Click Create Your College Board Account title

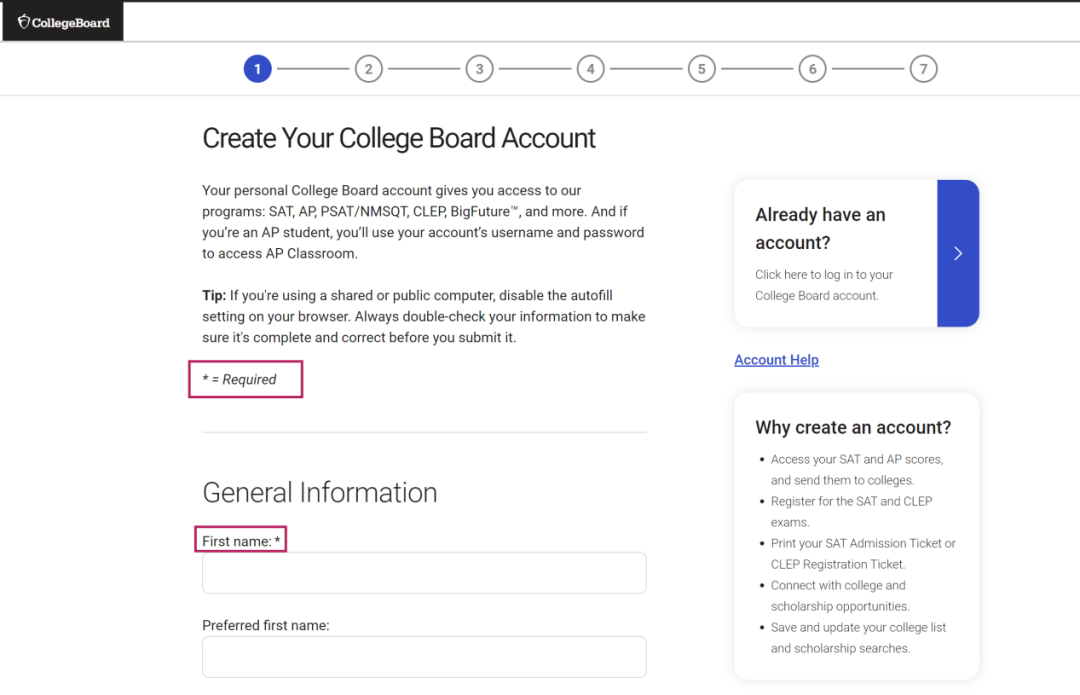coord(399,138)
